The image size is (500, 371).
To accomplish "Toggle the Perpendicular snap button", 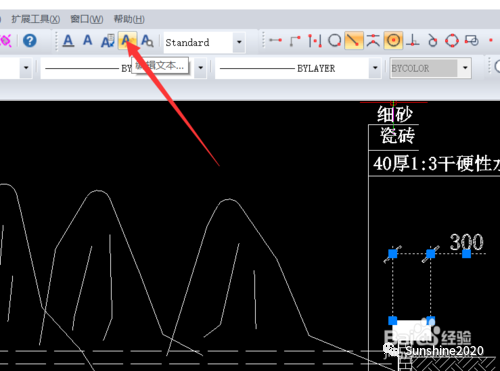I will (413, 41).
